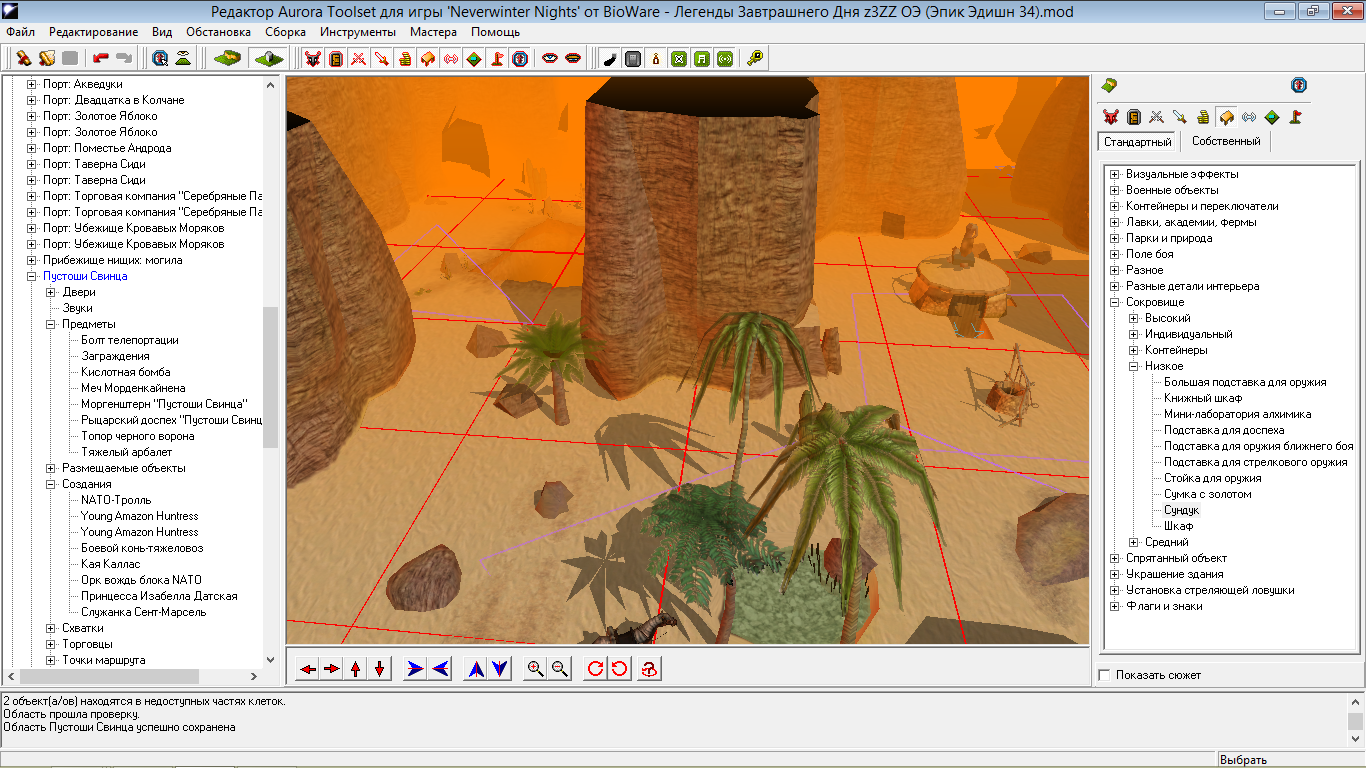The height and width of the screenshot is (768, 1366).
Task: Select Принцесса Изабелла Датская entry
Action: [159, 596]
